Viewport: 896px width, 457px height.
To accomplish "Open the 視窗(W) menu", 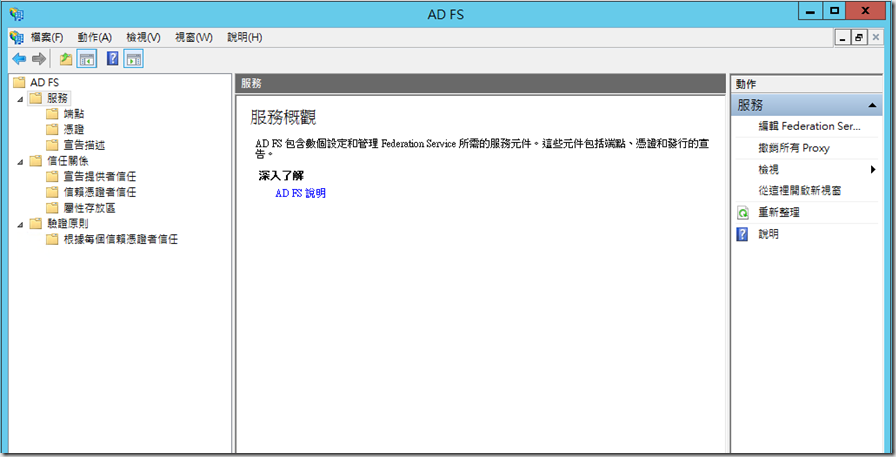I will click(193, 37).
